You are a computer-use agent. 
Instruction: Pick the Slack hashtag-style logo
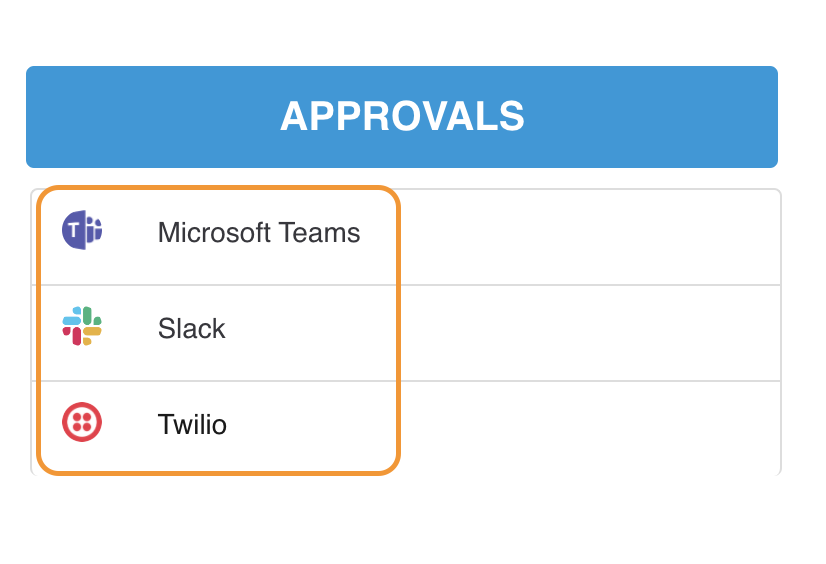(x=82, y=327)
